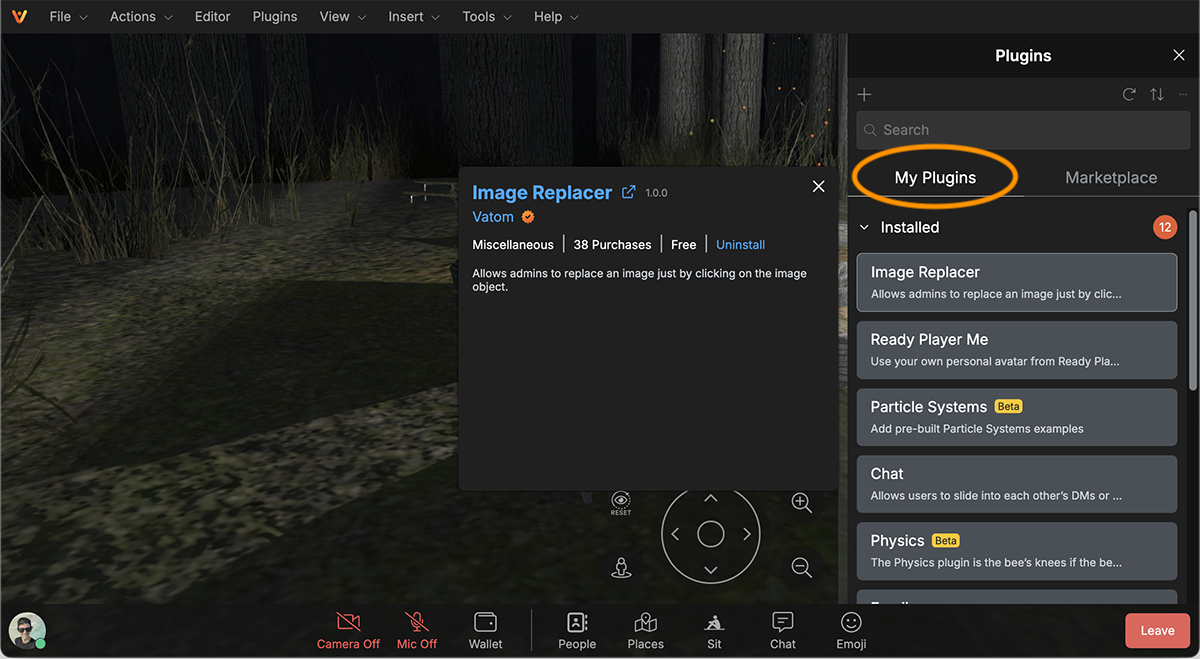This screenshot has width=1200, height=659.
Task: Click the Image Replacer title link
Action: click(542, 193)
